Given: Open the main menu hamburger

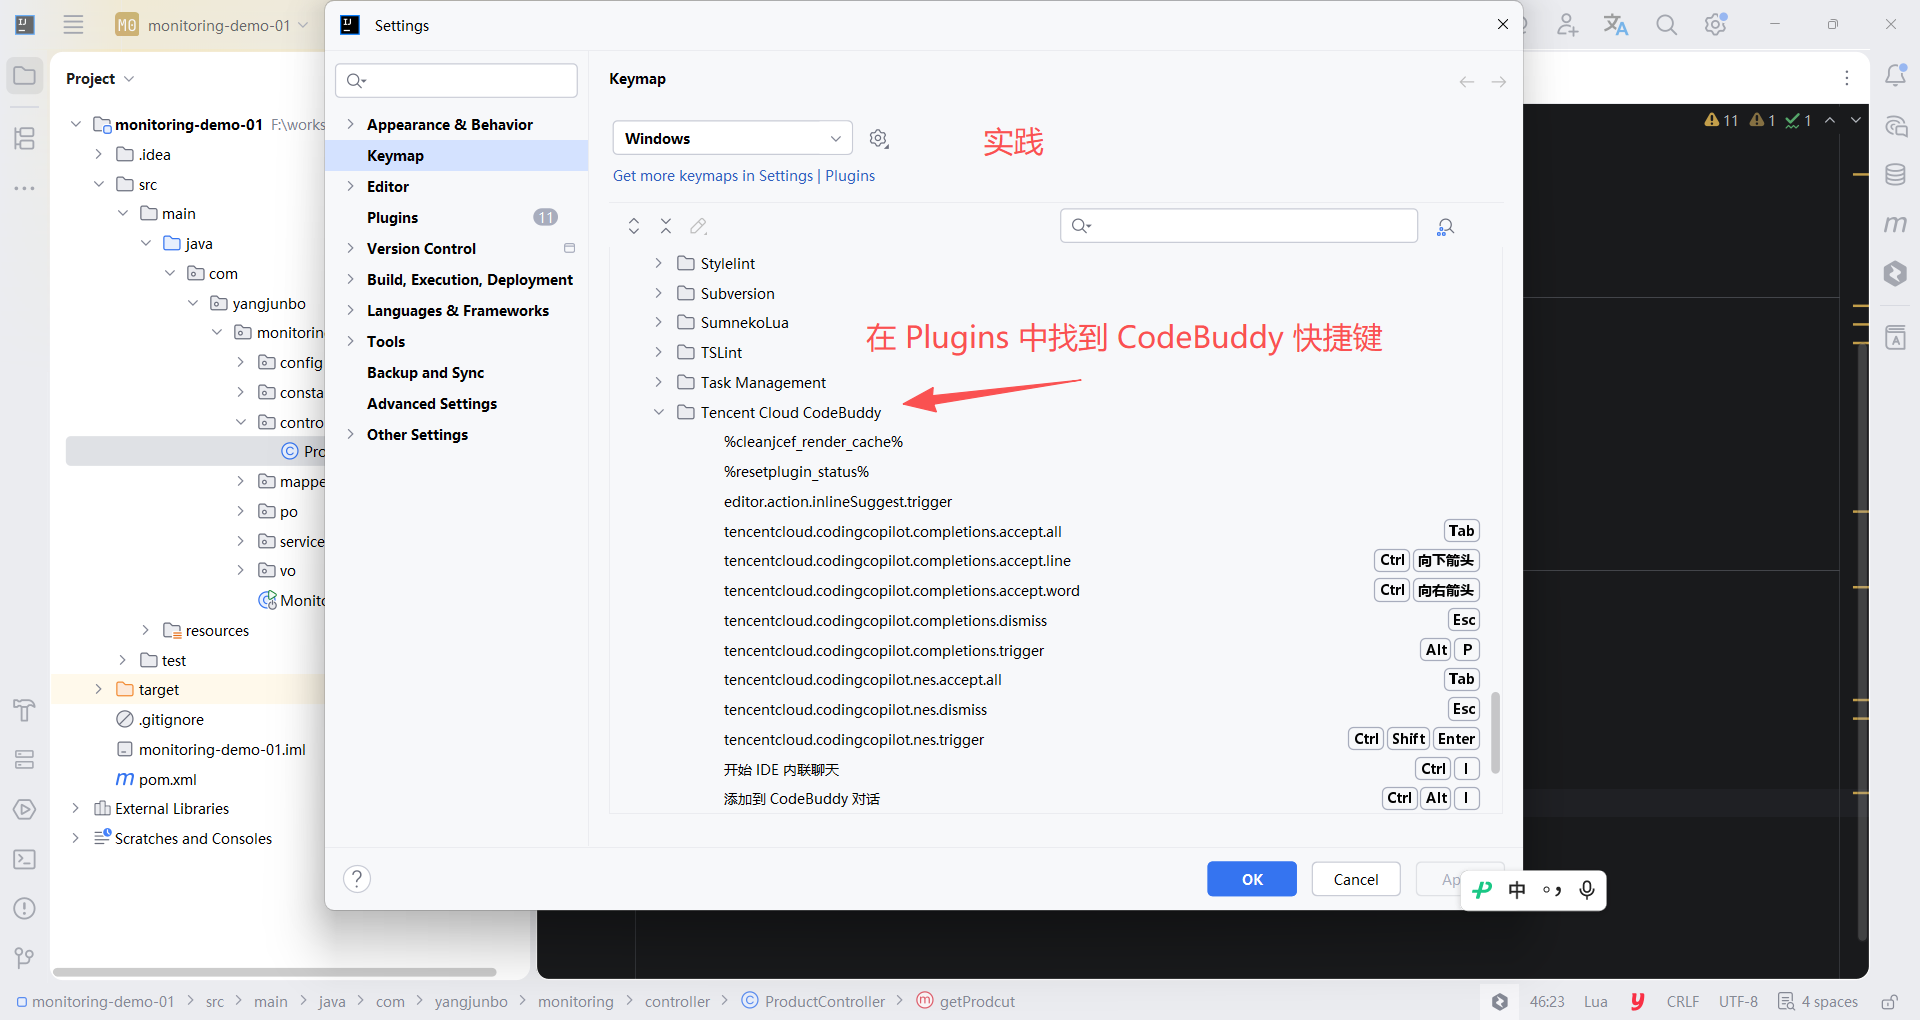Looking at the screenshot, I should coord(73,25).
